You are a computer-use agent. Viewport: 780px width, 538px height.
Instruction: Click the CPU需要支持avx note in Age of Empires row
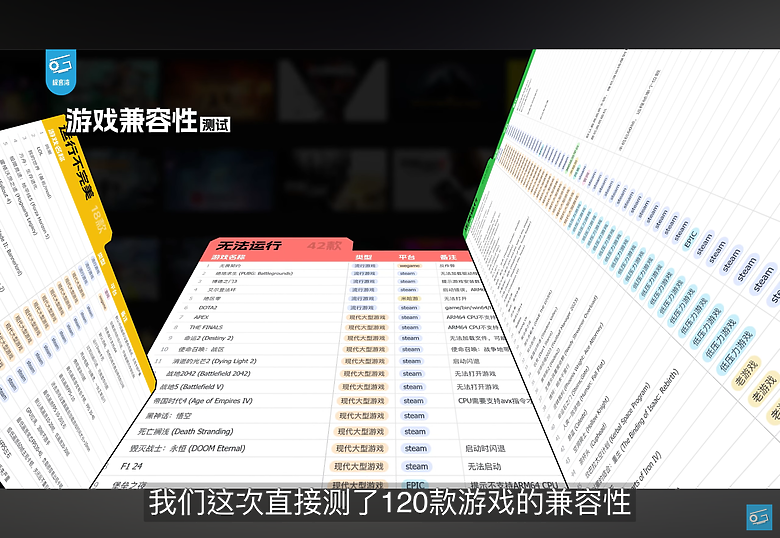495,401
